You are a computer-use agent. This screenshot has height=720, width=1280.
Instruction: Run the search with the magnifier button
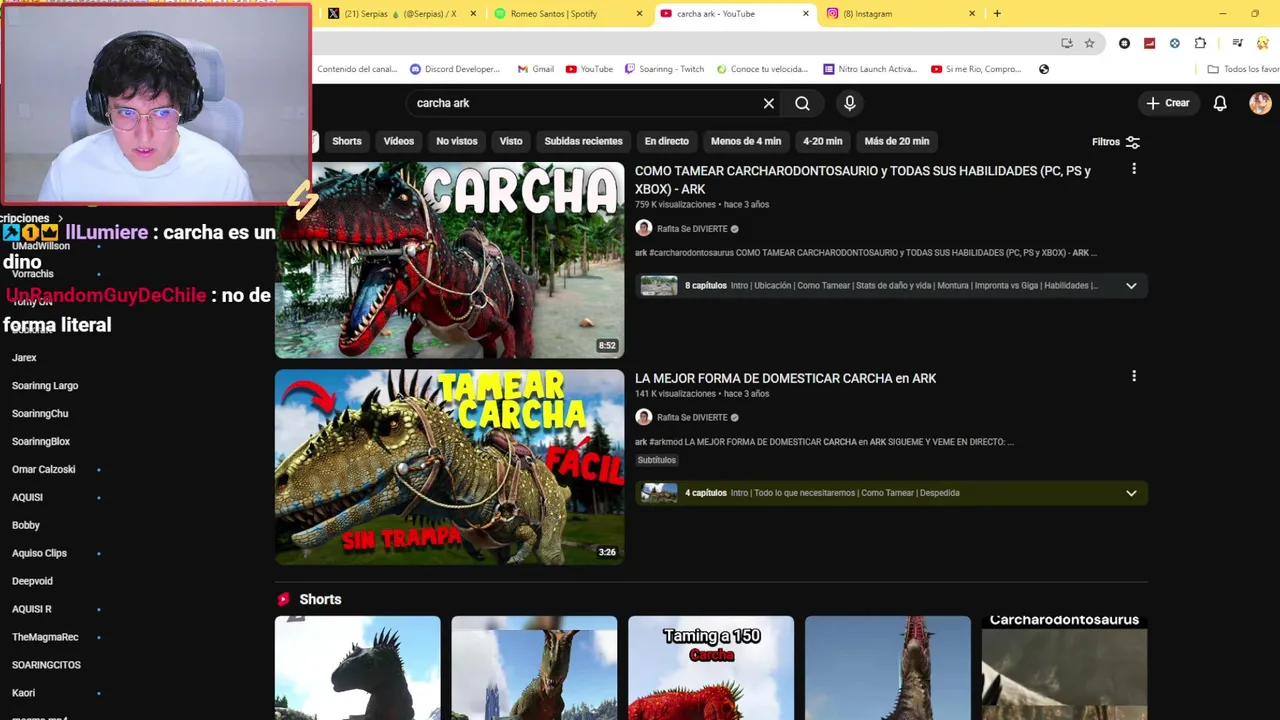[x=802, y=103]
